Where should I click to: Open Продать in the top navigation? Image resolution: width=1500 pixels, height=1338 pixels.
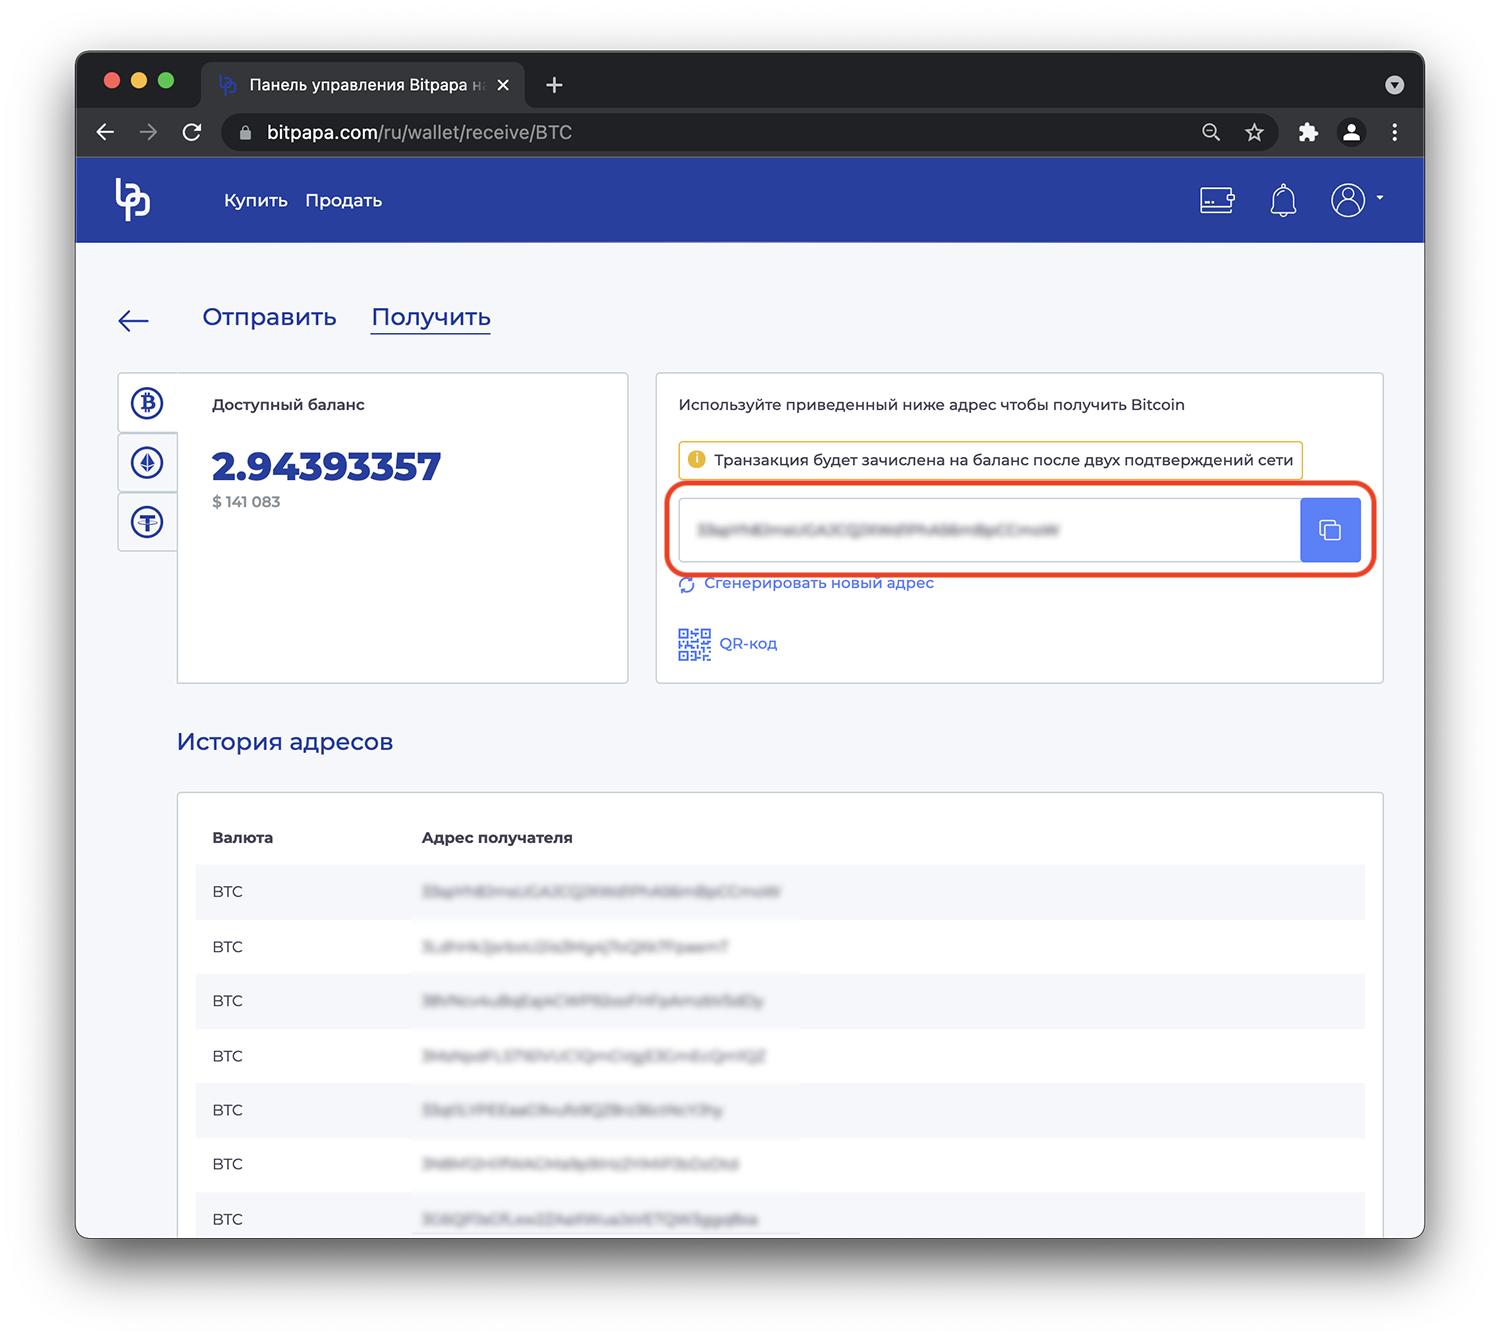344,200
